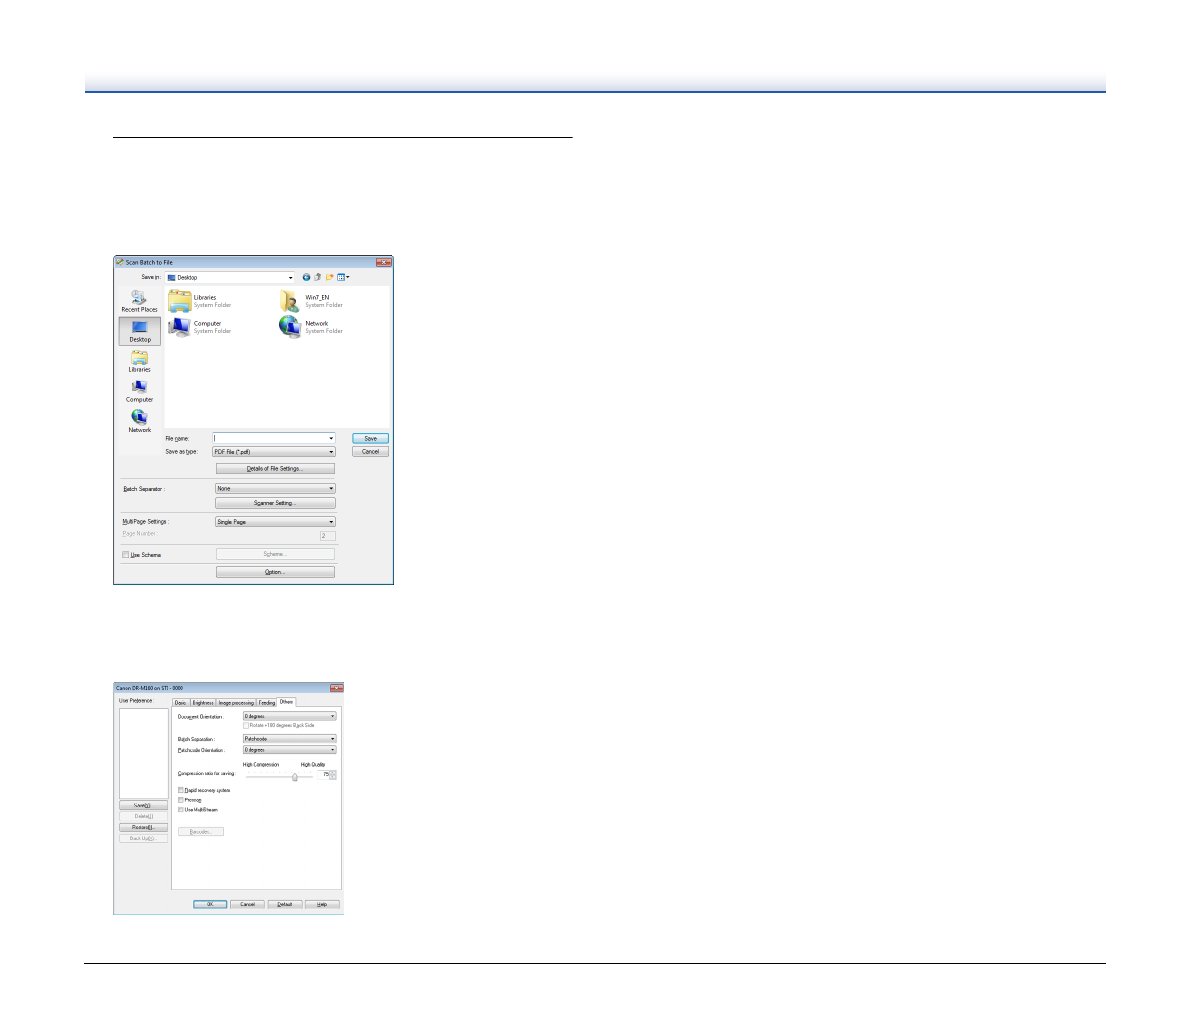This screenshot has height=1020, width=1190.
Task: Click the back navigation arrow icon
Action: coord(306,277)
